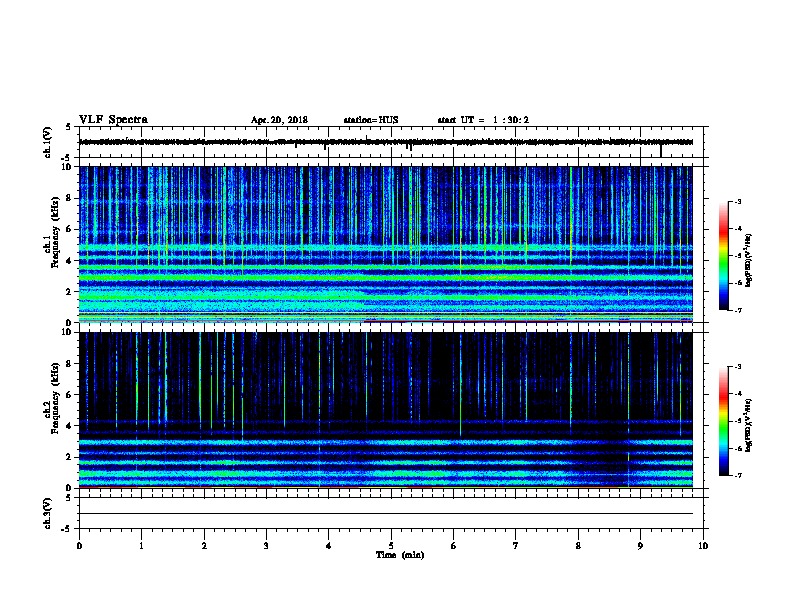This screenshot has height=612, width=792.
Task: Click the ch.1 voltage waveform trace
Action: [386, 142]
